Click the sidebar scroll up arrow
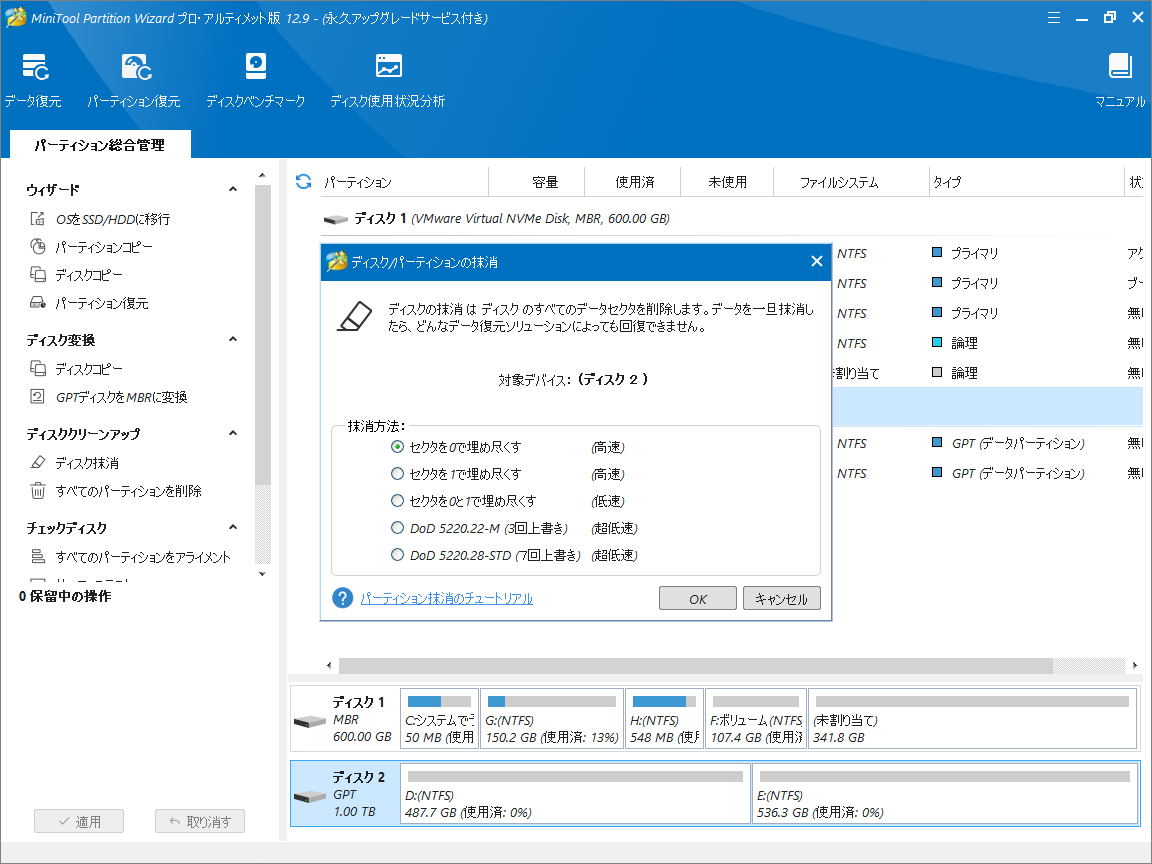Image resolution: width=1152 pixels, height=864 pixels. tap(262, 176)
